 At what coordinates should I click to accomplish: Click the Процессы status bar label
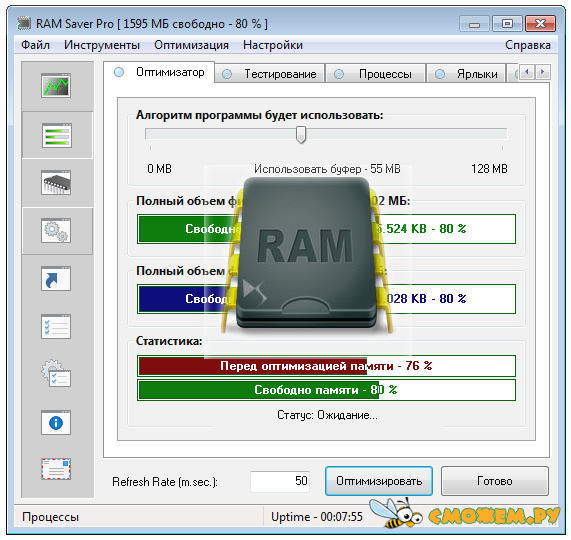coord(50,517)
